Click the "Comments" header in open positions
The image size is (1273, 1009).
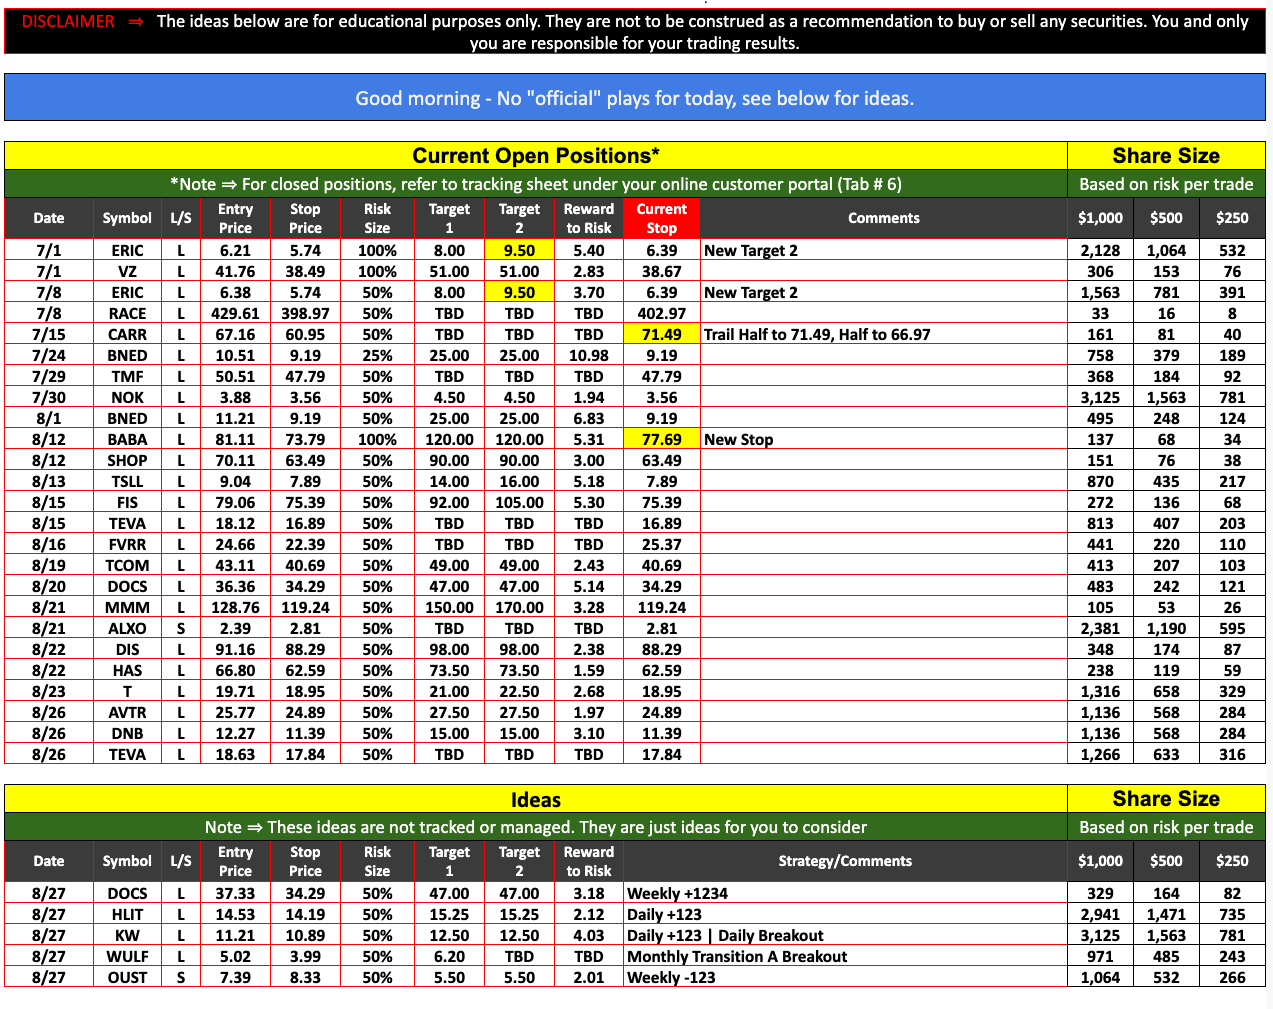tap(883, 218)
